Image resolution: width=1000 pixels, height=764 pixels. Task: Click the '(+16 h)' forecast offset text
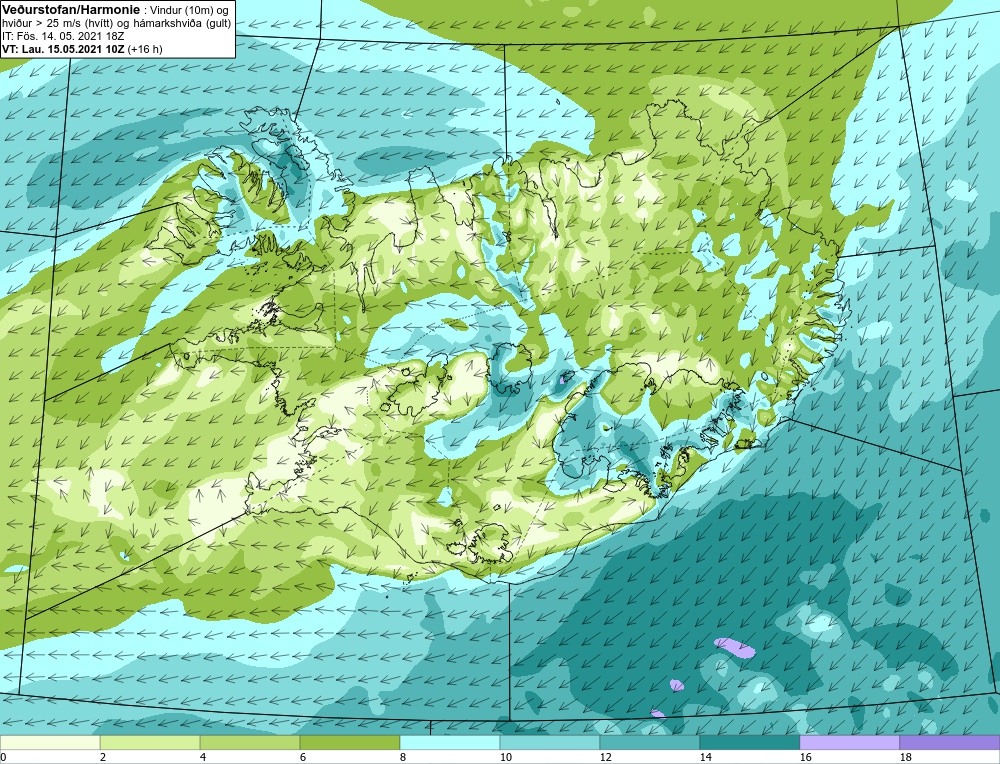[145, 49]
